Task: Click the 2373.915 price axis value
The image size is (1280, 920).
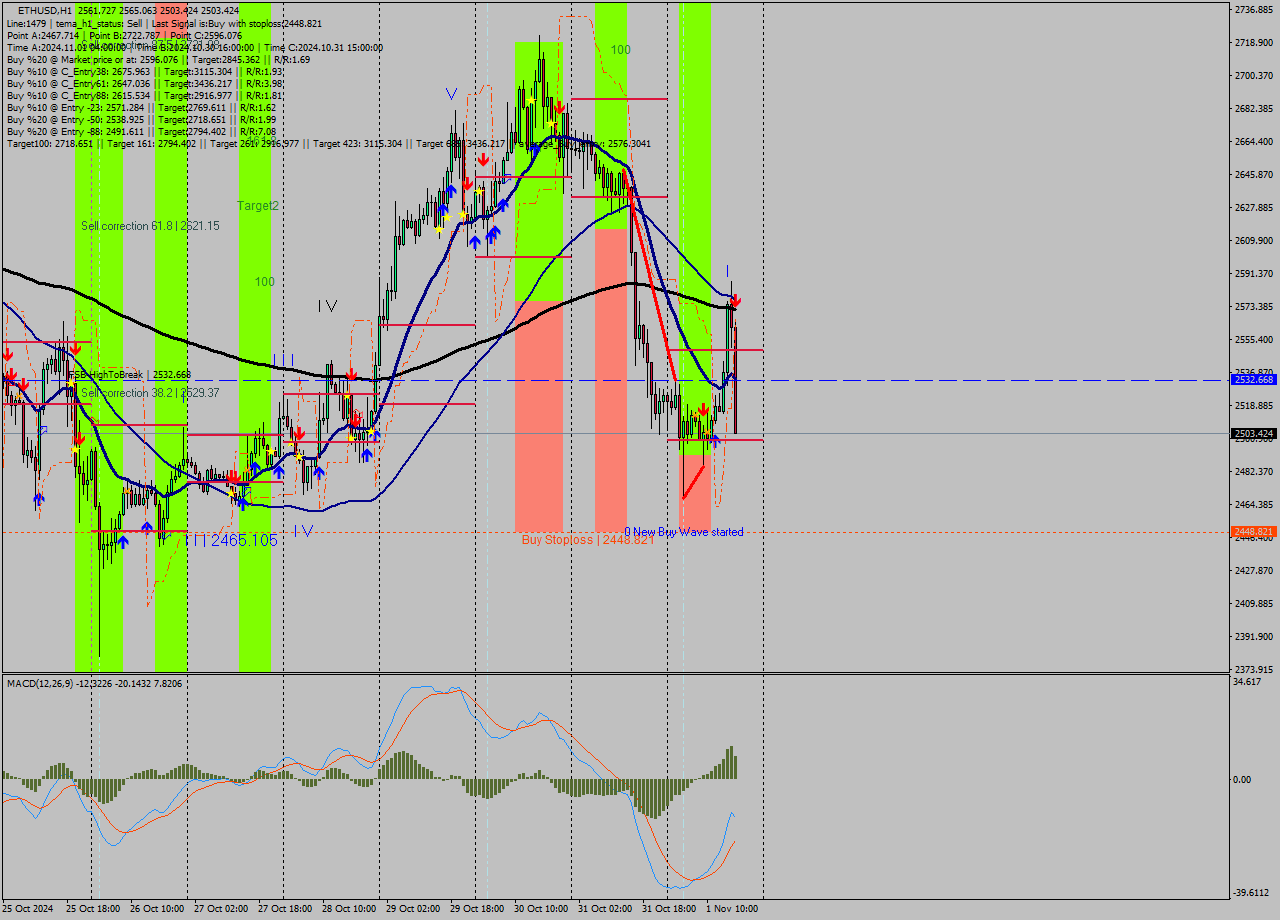Action: (x=1254, y=669)
